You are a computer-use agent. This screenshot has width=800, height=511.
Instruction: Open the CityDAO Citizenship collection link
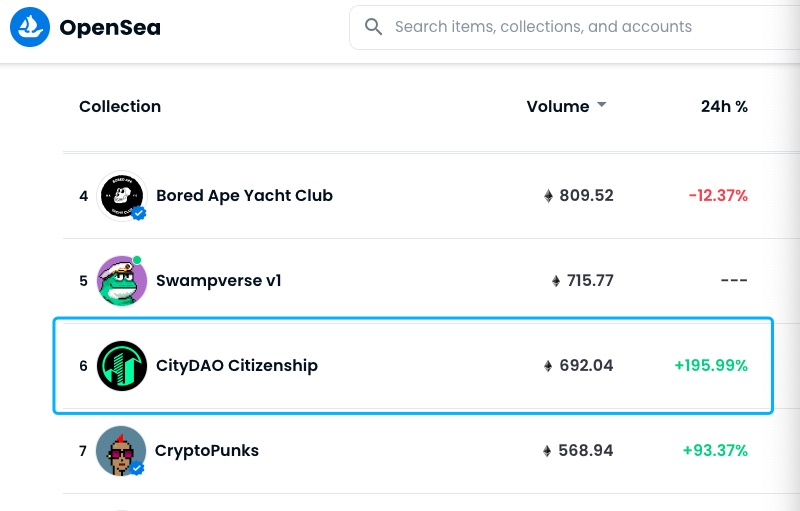237,366
